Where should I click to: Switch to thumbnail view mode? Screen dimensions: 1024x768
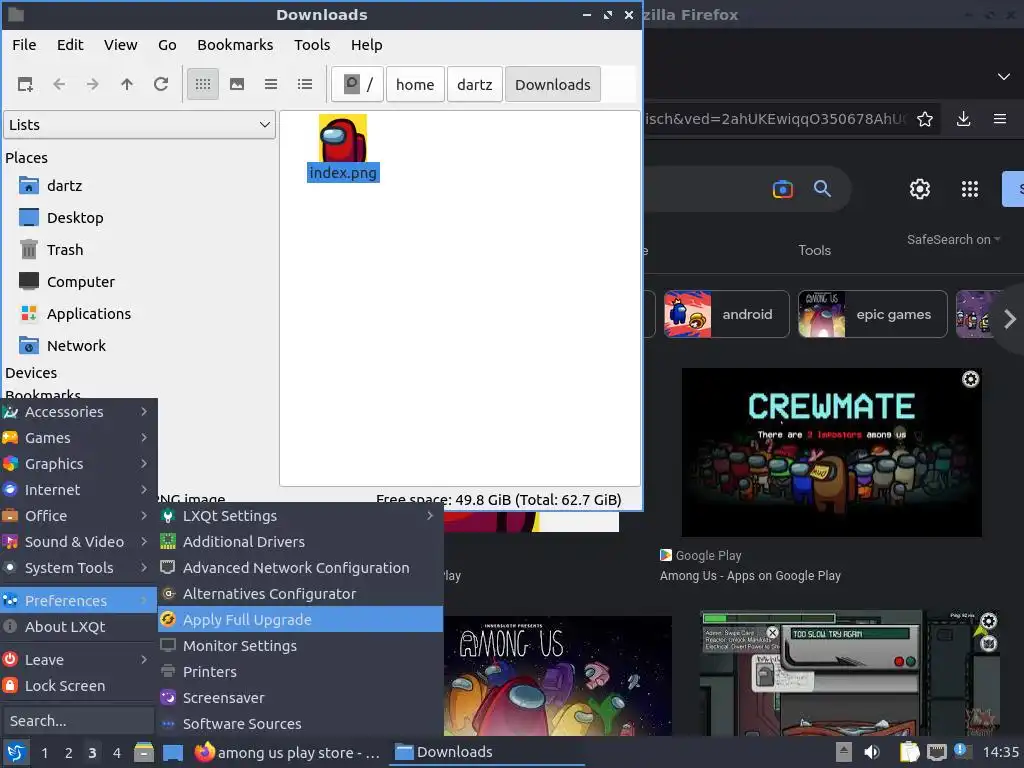pyautogui.click(x=237, y=84)
